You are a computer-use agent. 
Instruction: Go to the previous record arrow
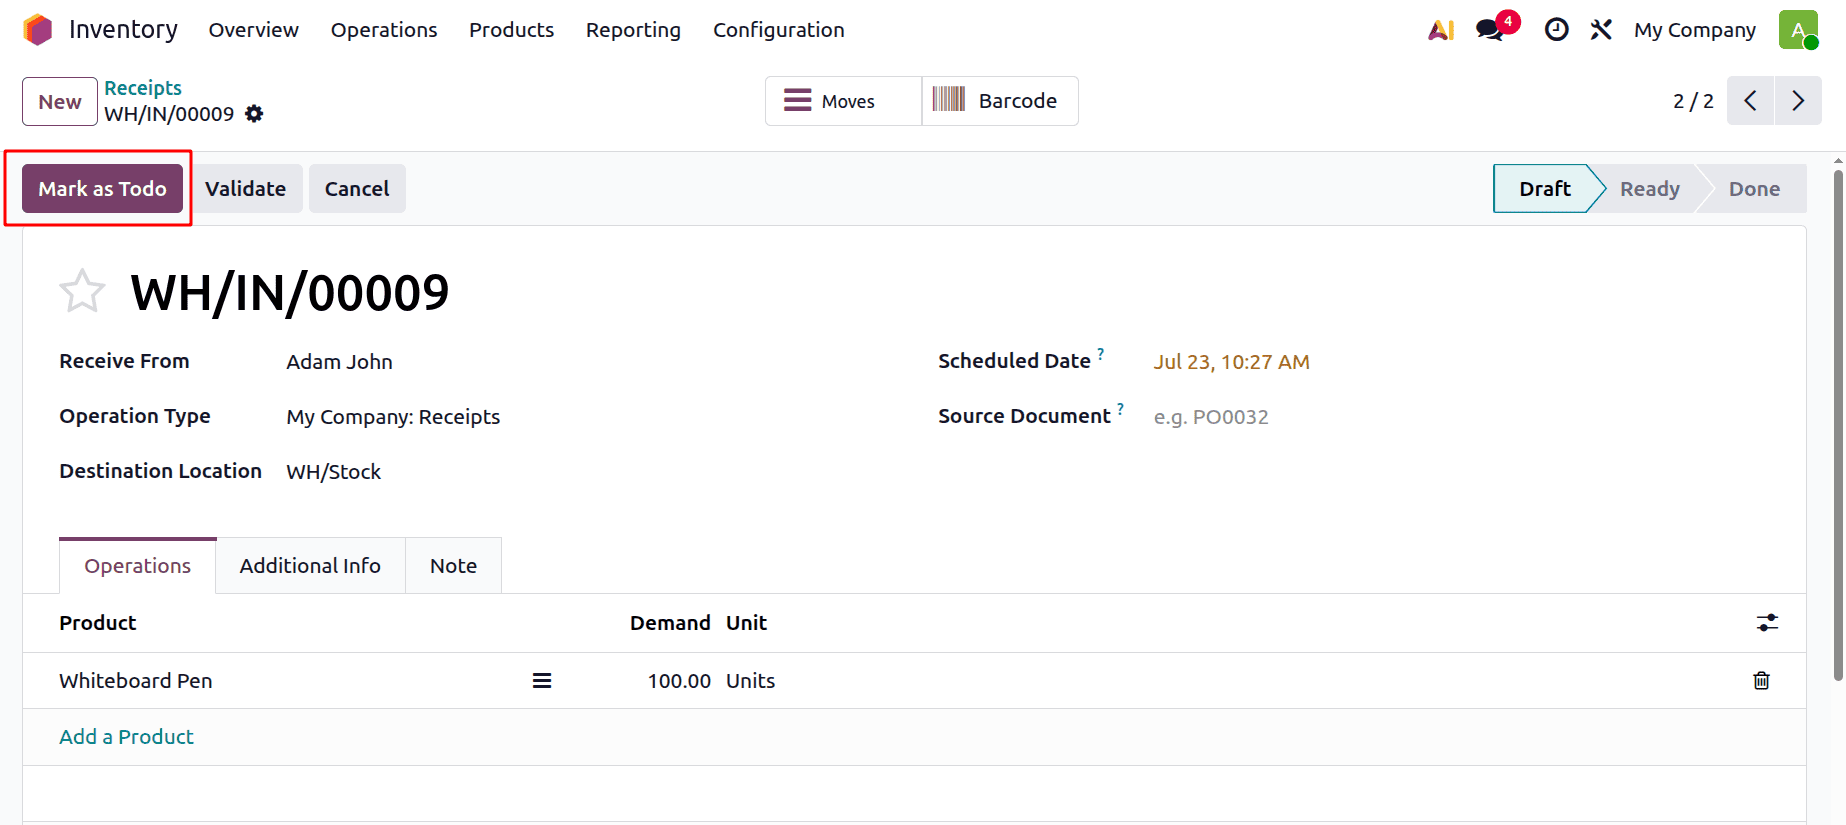(x=1750, y=101)
